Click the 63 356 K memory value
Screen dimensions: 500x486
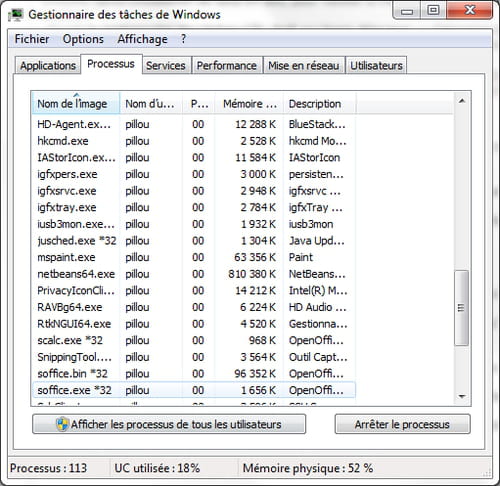255,257
